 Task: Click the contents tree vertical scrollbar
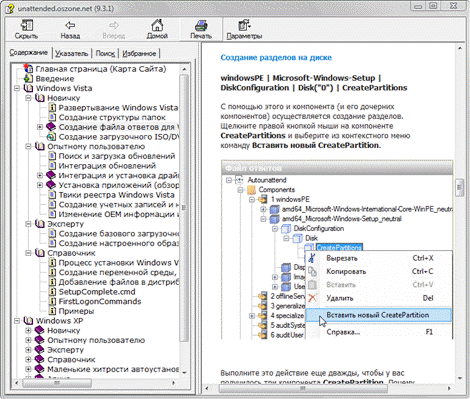(184, 221)
